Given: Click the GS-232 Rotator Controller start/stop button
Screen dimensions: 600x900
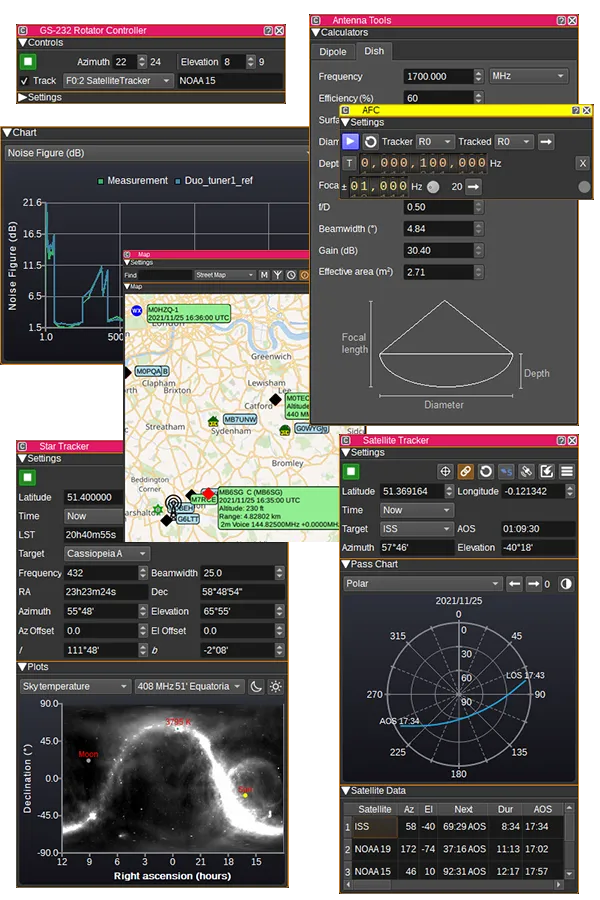Looking at the screenshot, I should [x=28, y=61].
